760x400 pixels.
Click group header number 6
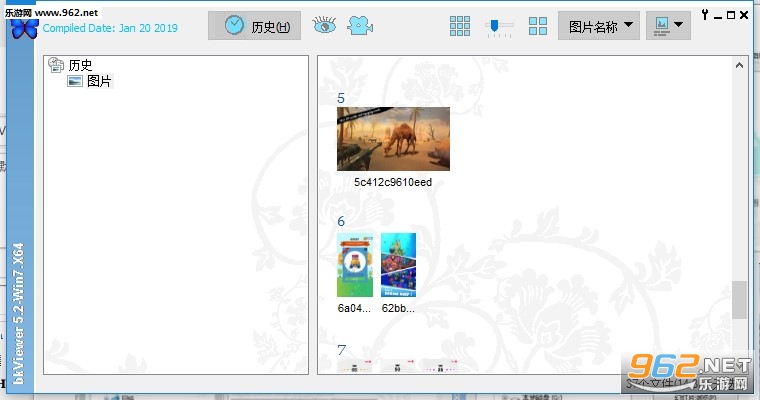click(341, 222)
